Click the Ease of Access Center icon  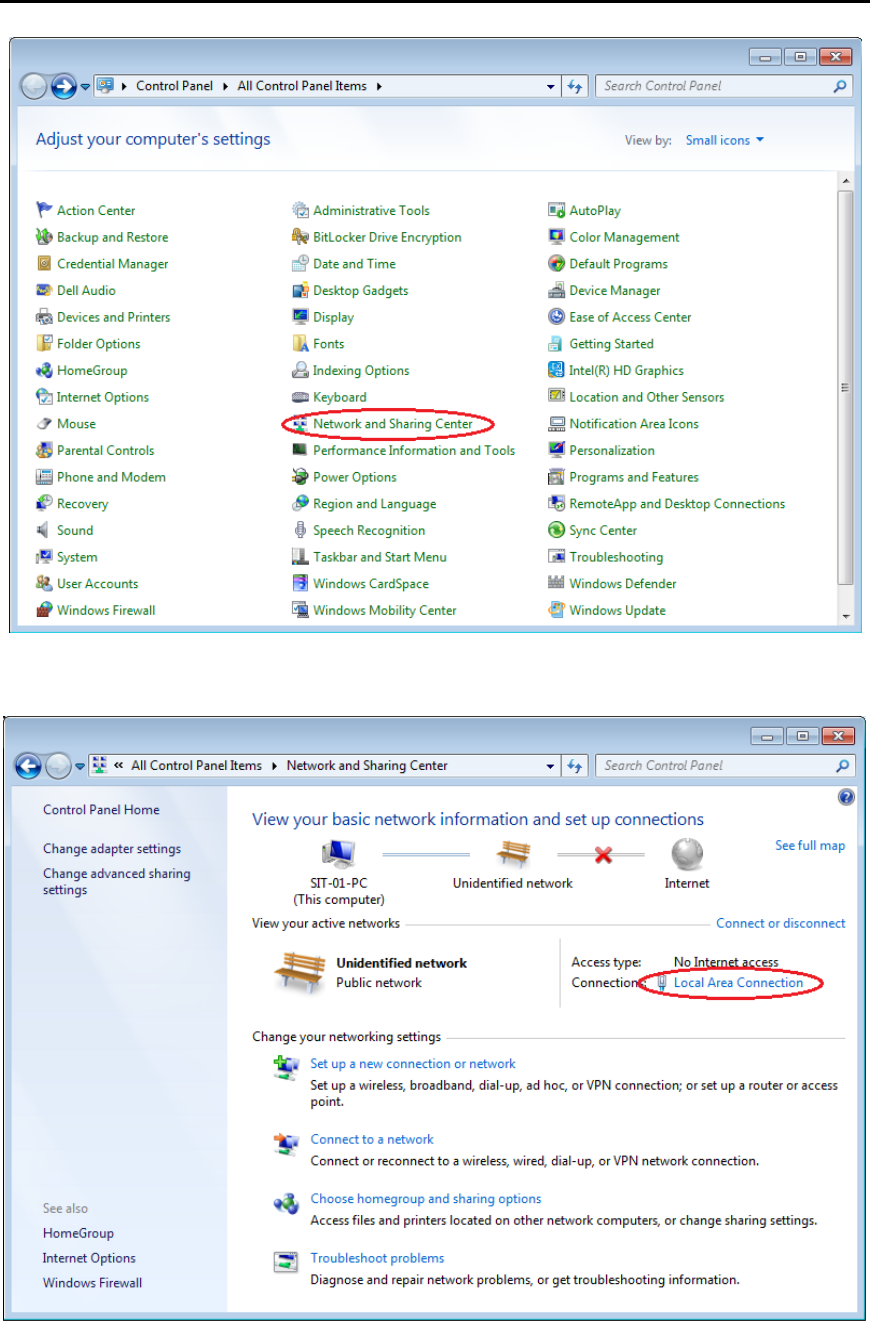tap(557, 317)
